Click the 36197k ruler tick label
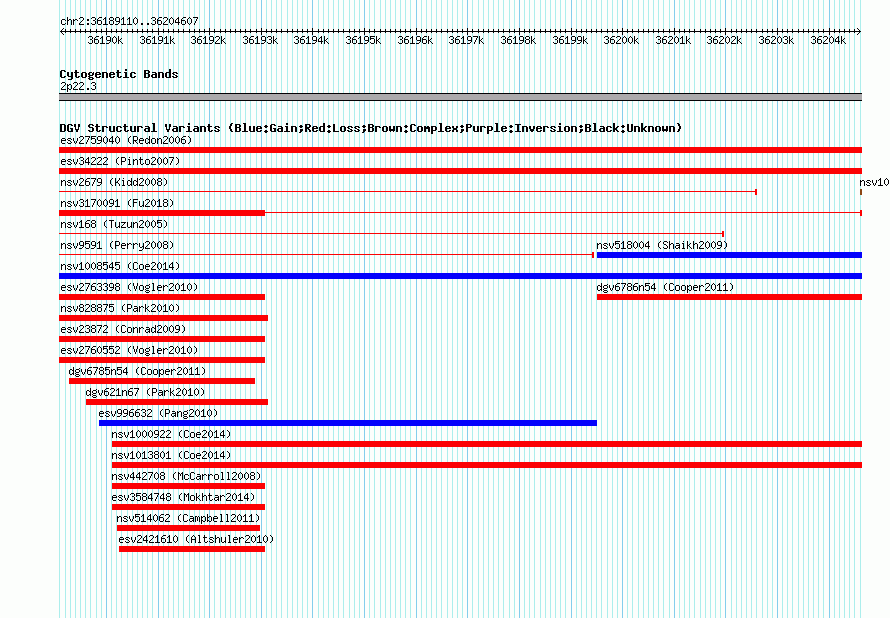 tap(466, 40)
